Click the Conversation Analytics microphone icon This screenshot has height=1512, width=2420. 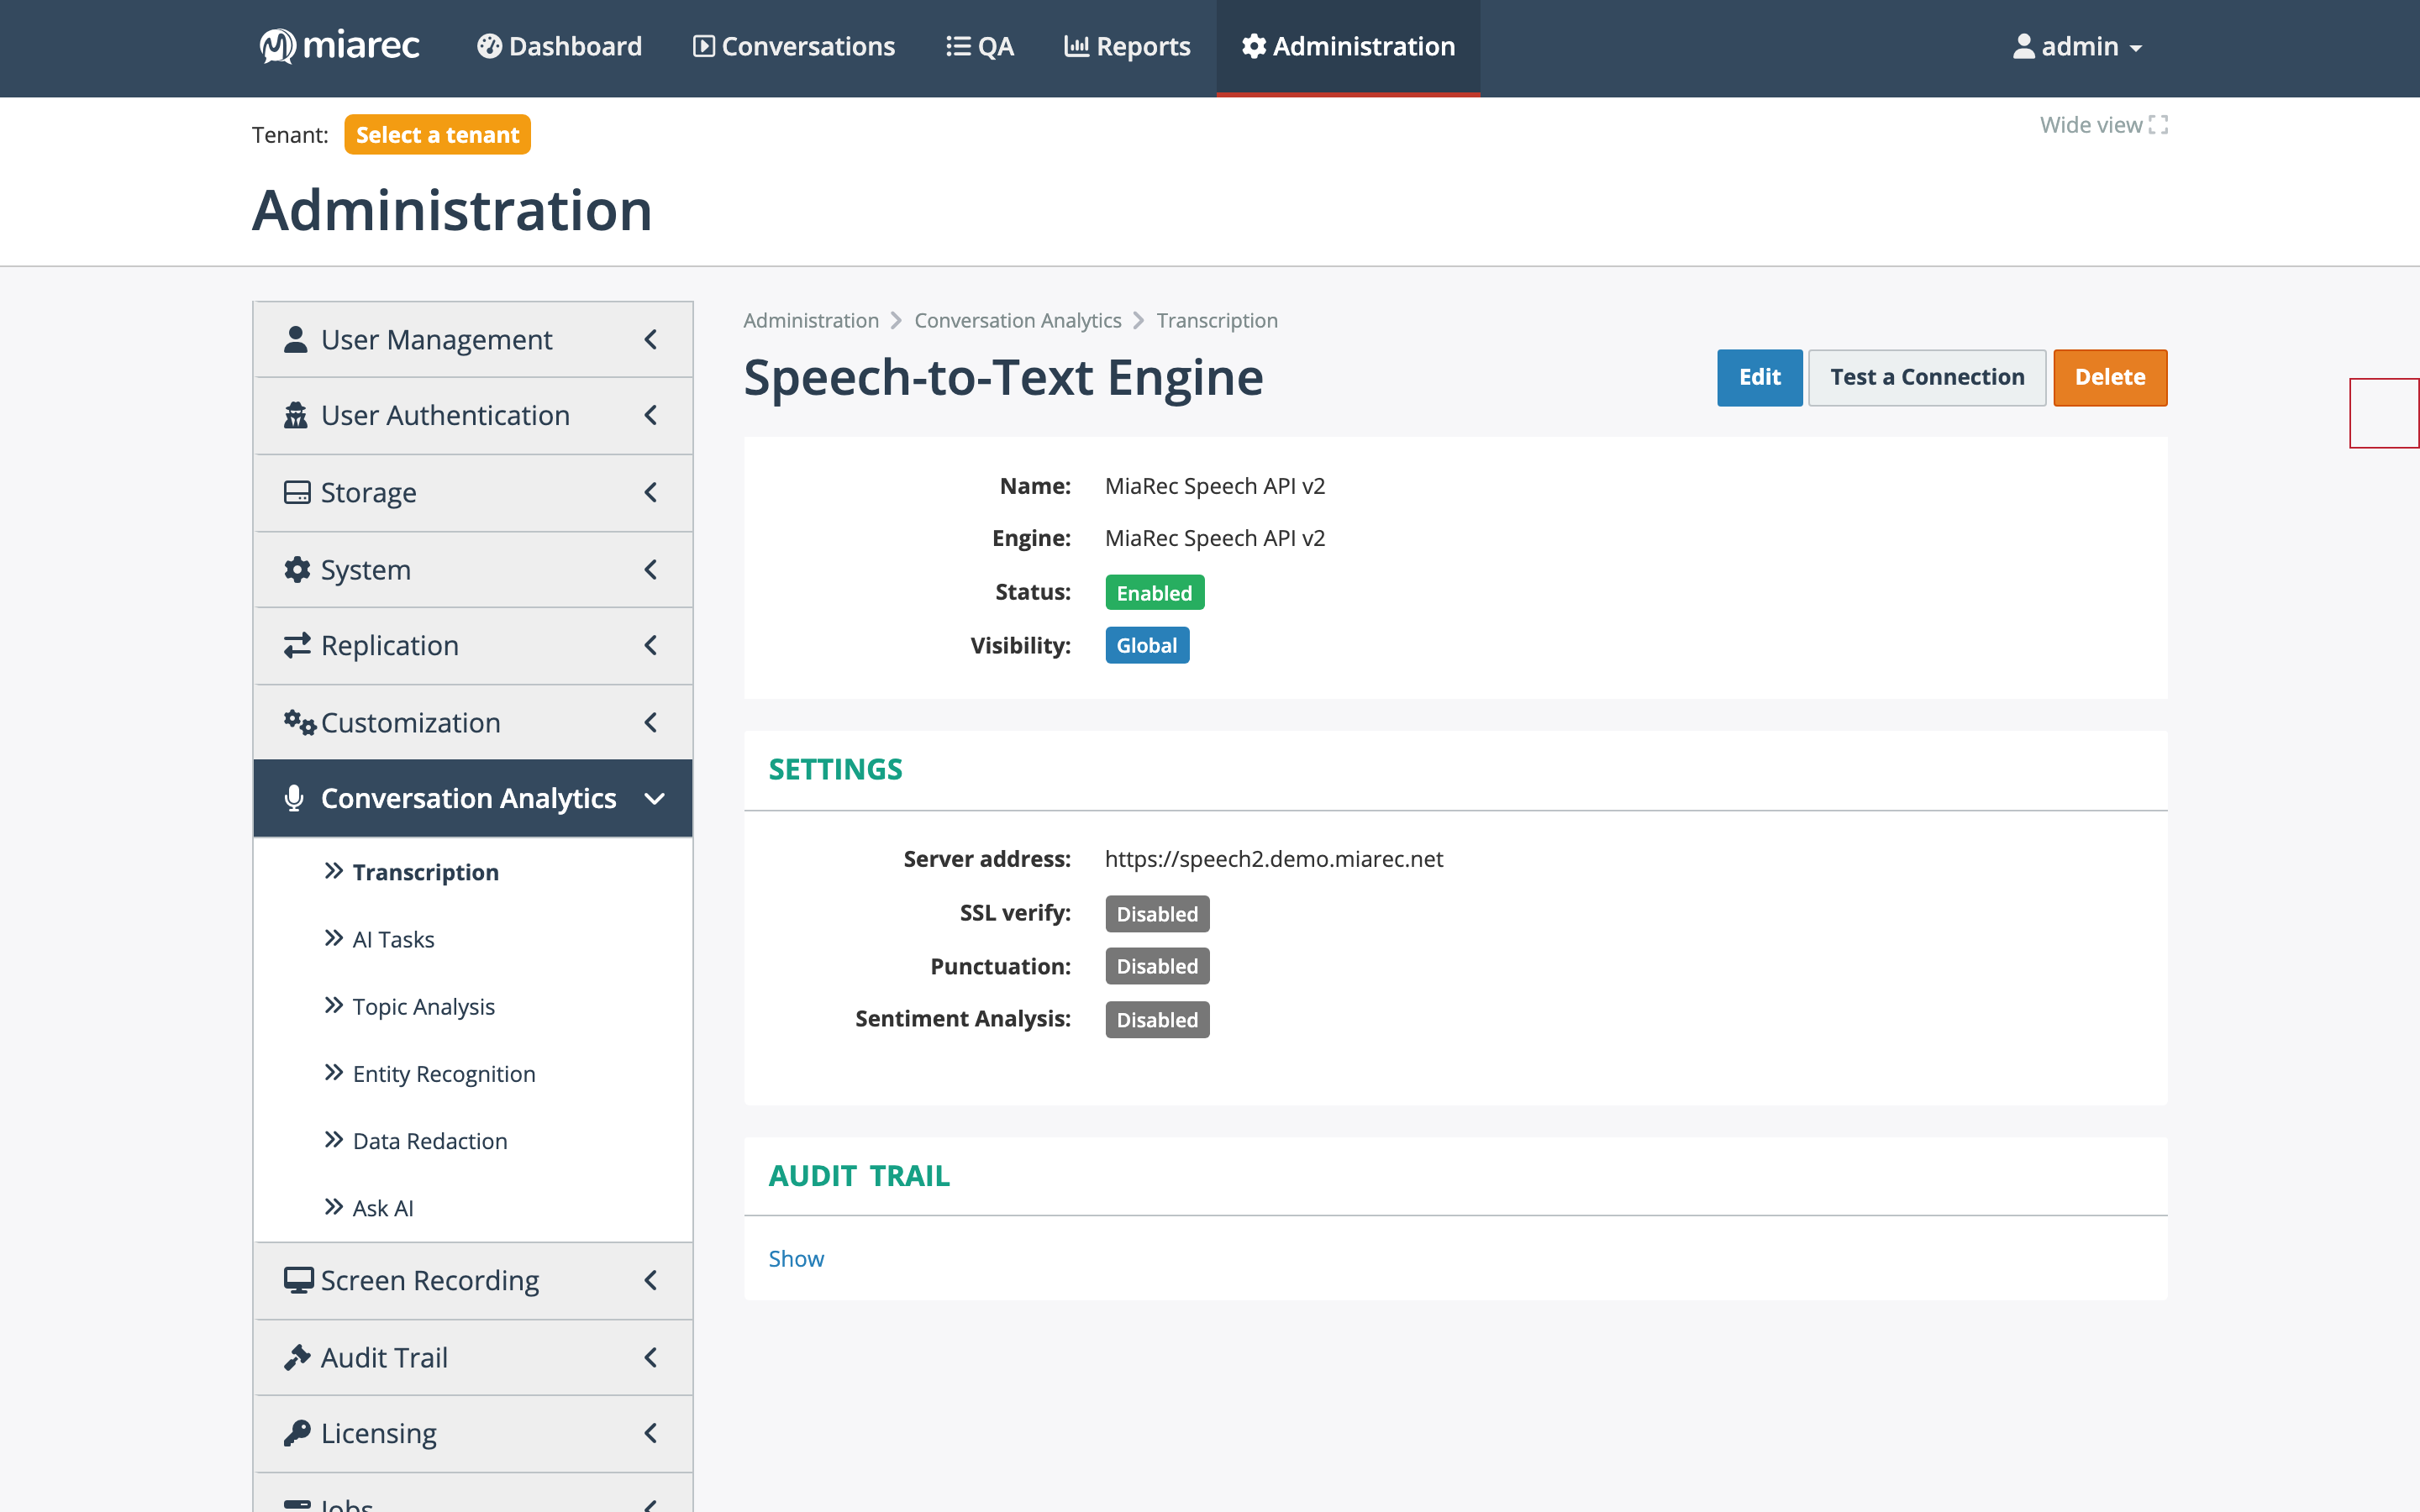coord(294,798)
